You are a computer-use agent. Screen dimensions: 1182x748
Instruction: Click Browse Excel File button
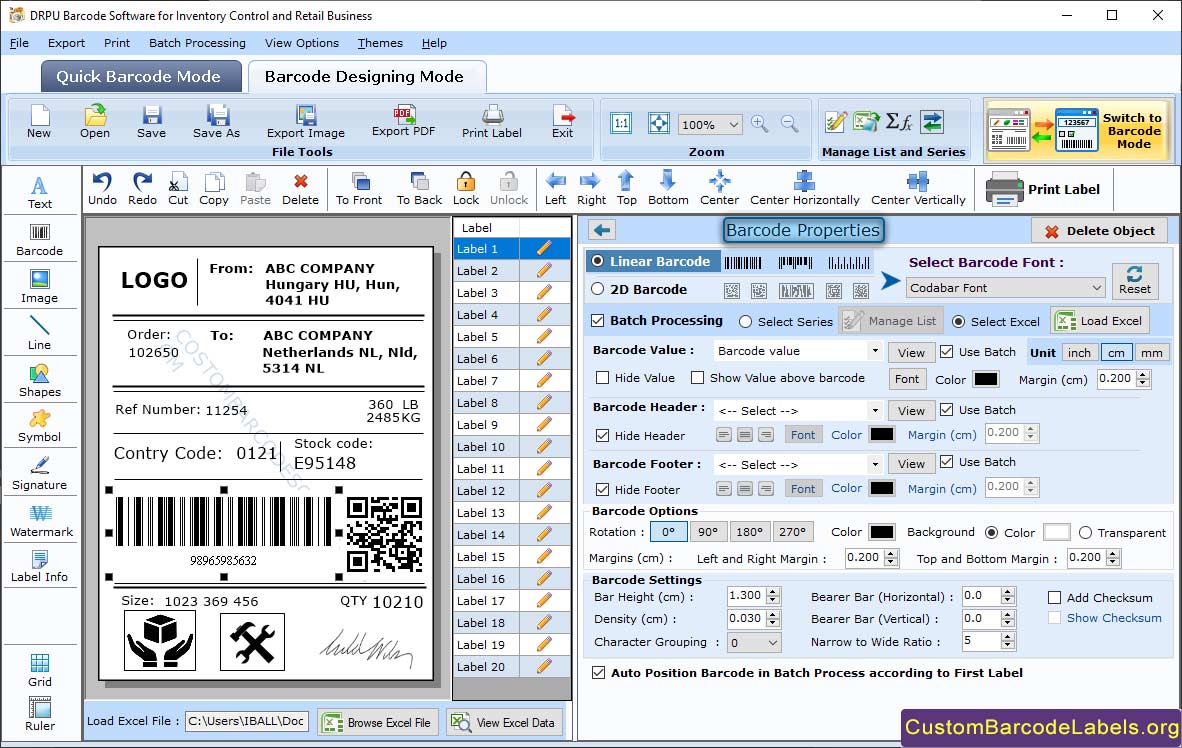[x=376, y=722]
